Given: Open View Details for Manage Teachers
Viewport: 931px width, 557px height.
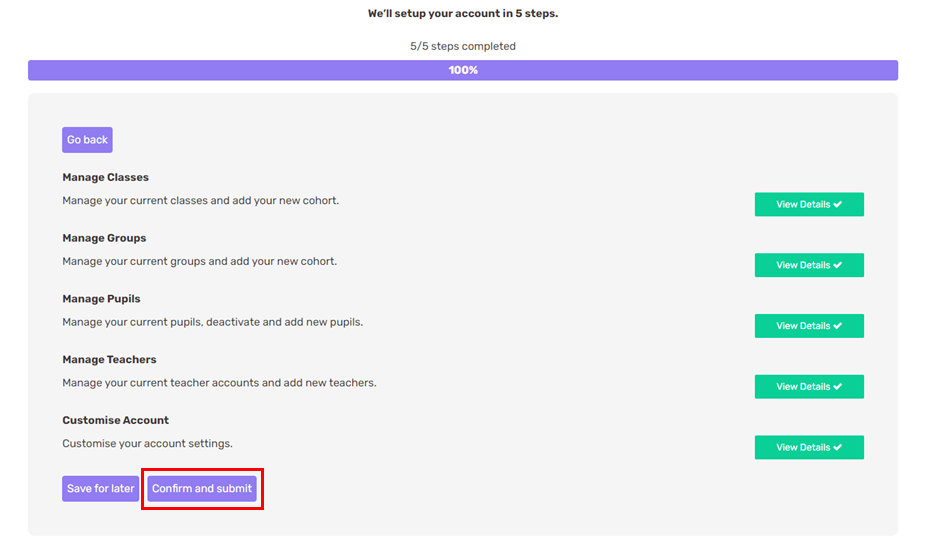Looking at the screenshot, I should click(x=809, y=387).
